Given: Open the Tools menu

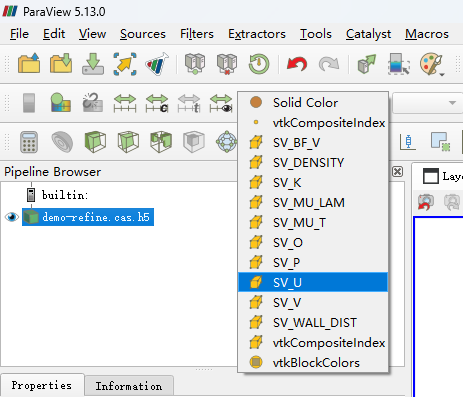Looking at the screenshot, I should coord(316,34).
